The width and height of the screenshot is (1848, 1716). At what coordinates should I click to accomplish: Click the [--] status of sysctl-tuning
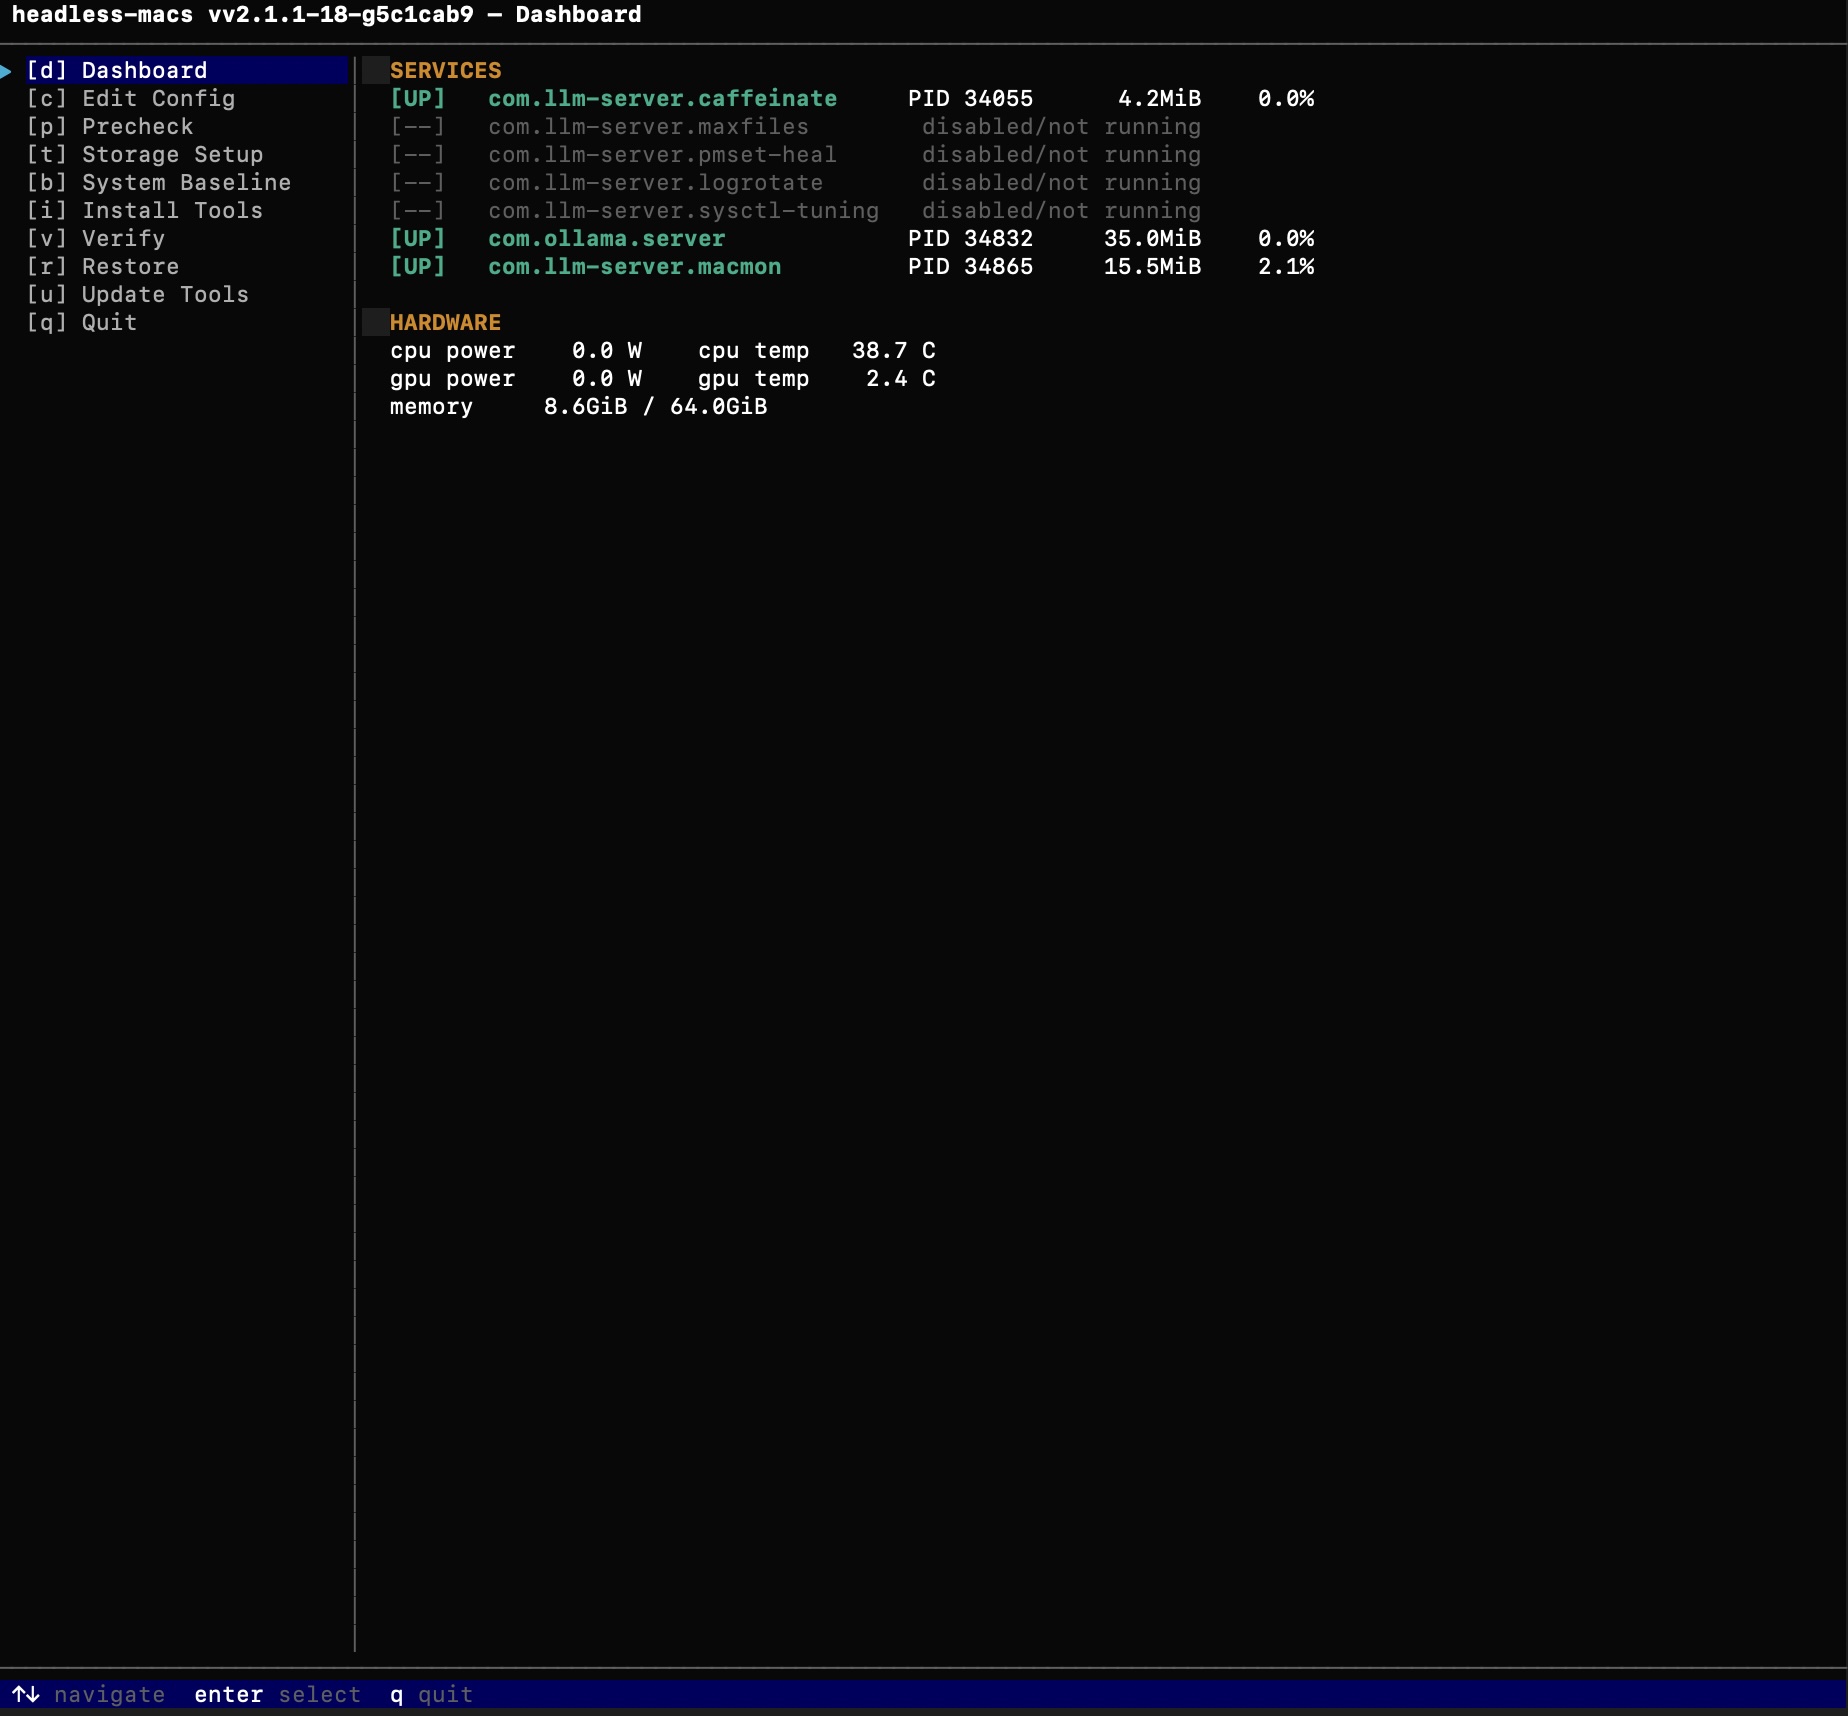(418, 210)
